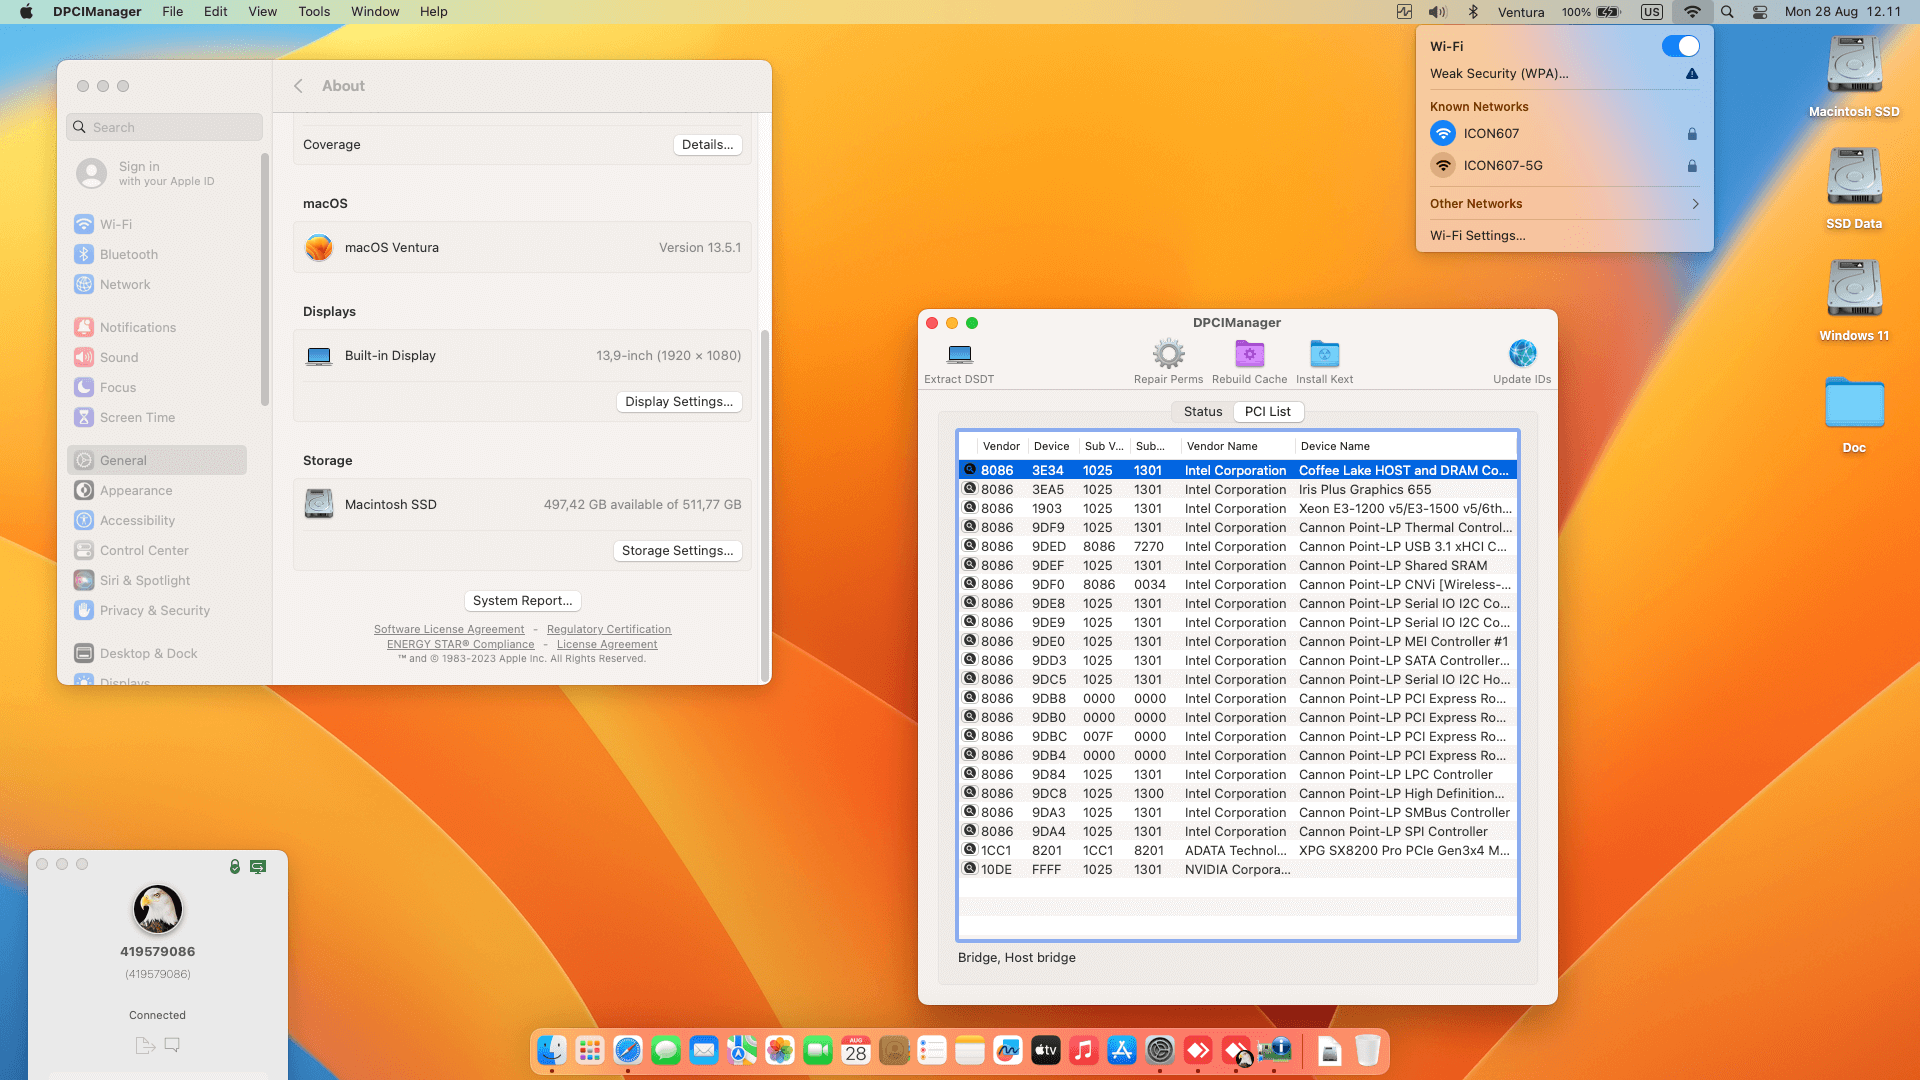1920x1080 pixels.
Task: Click the back chevron in the About pane
Action: pos(298,86)
